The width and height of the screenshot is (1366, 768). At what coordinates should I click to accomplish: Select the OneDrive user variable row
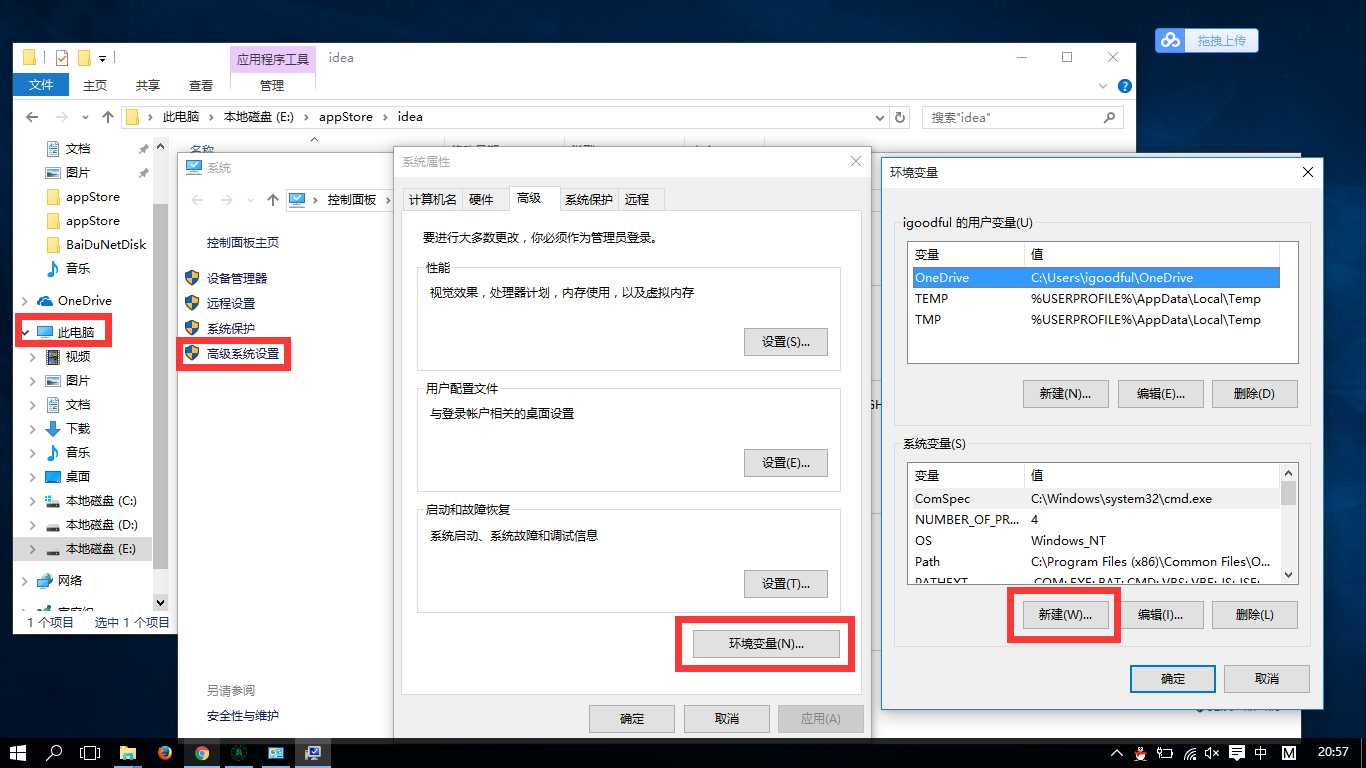point(1094,277)
